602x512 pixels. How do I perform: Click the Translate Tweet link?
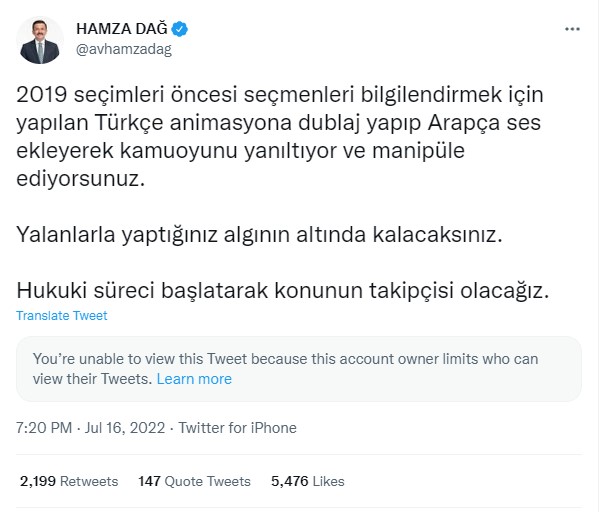tap(62, 316)
